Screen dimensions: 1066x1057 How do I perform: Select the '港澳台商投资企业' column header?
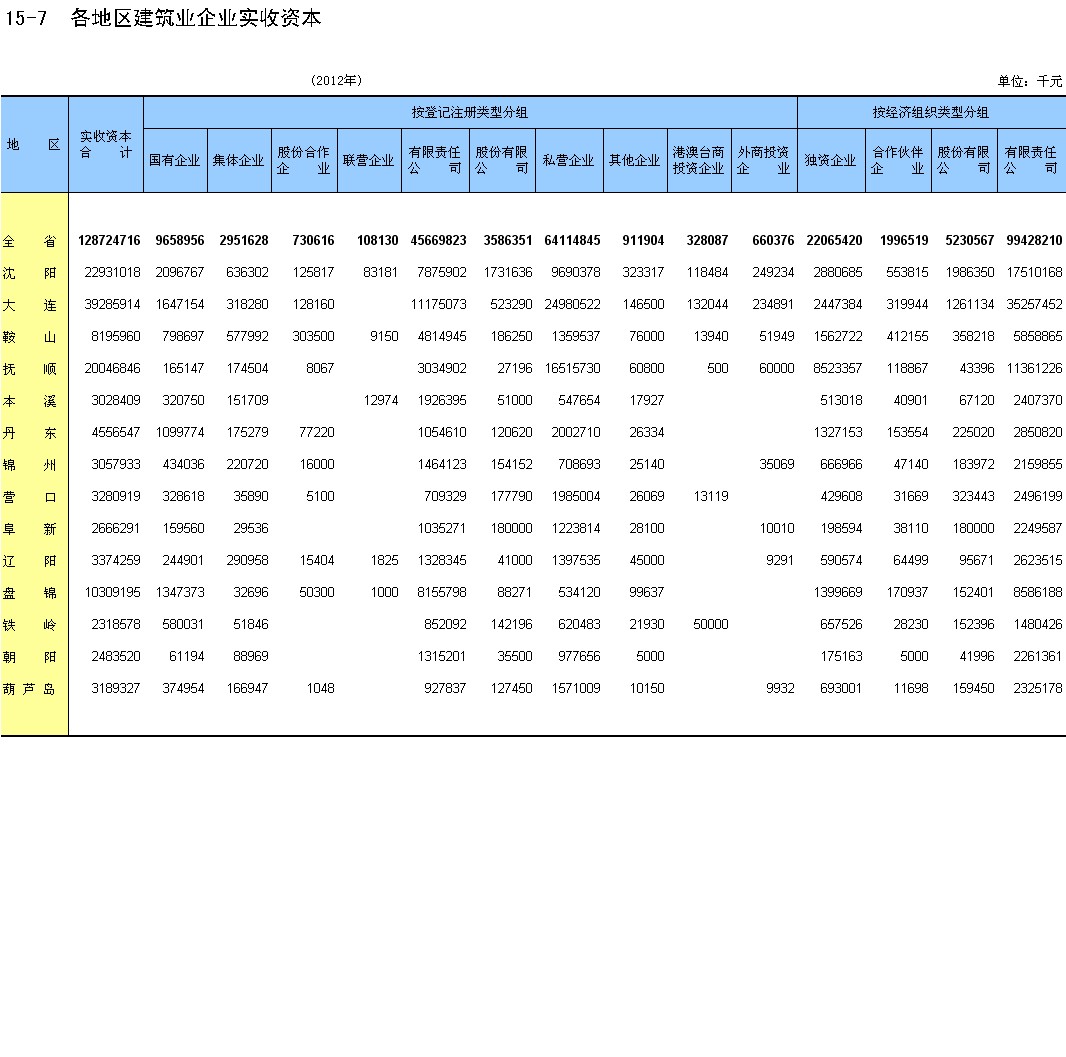699,160
